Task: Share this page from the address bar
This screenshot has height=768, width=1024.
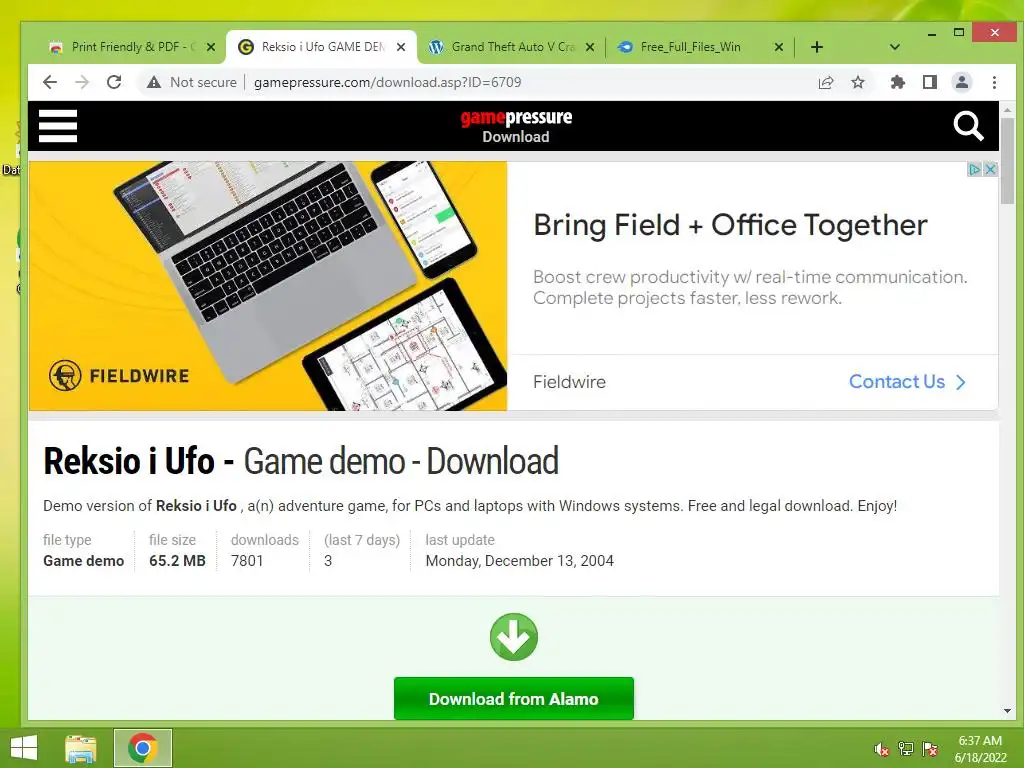Action: pos(826,82)
